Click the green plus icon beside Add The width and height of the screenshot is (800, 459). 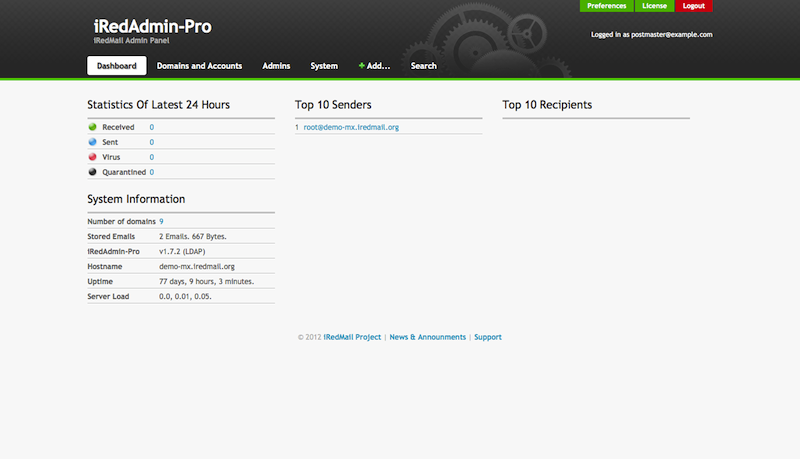point(361,66)
